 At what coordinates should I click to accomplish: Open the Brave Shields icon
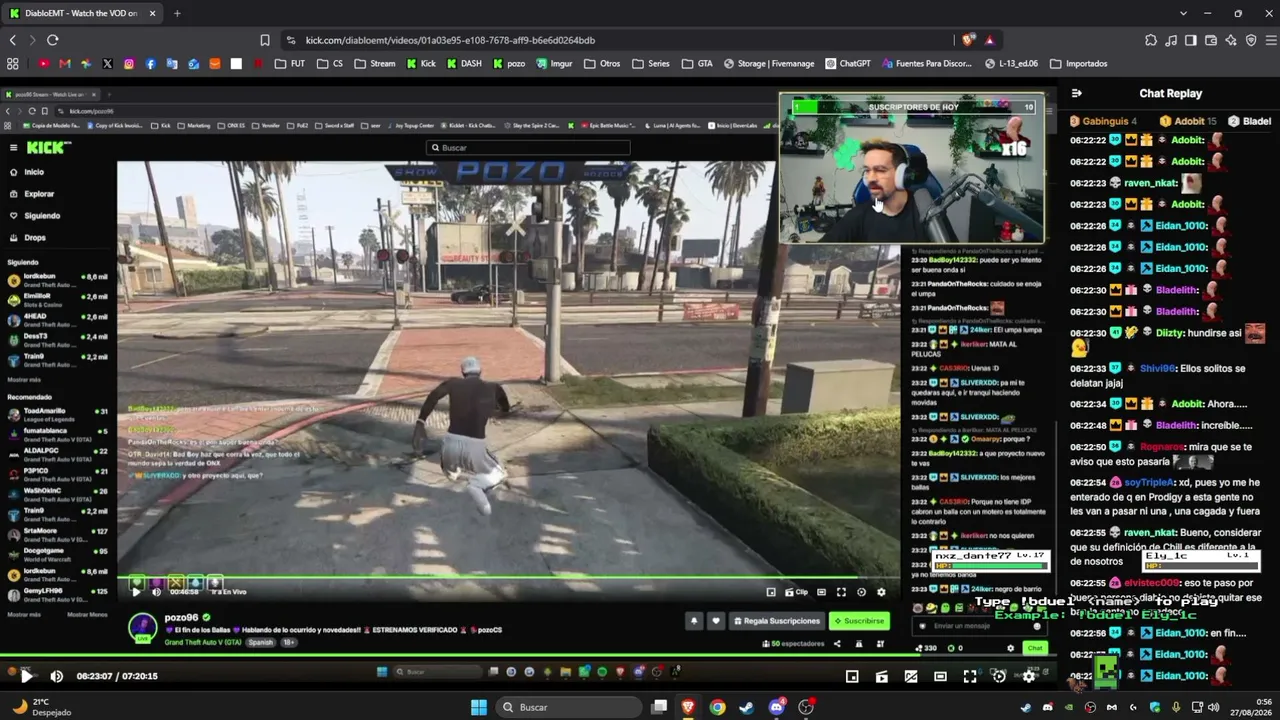point(968,40)
